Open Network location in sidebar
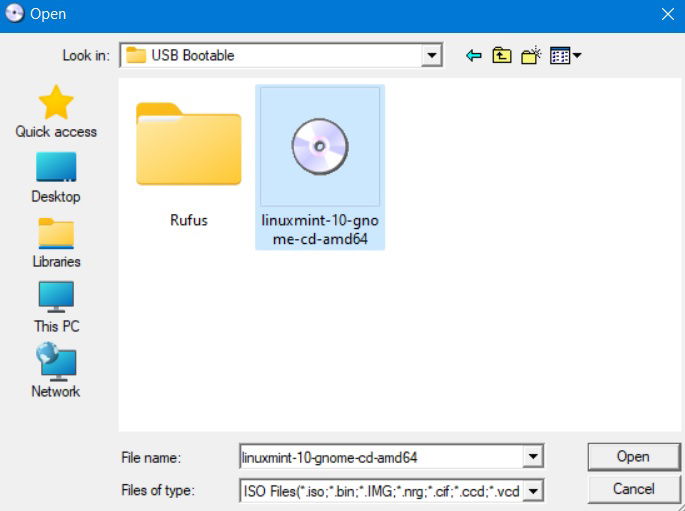The width and height of the screenshot is (685, 511). click(56, 370)
